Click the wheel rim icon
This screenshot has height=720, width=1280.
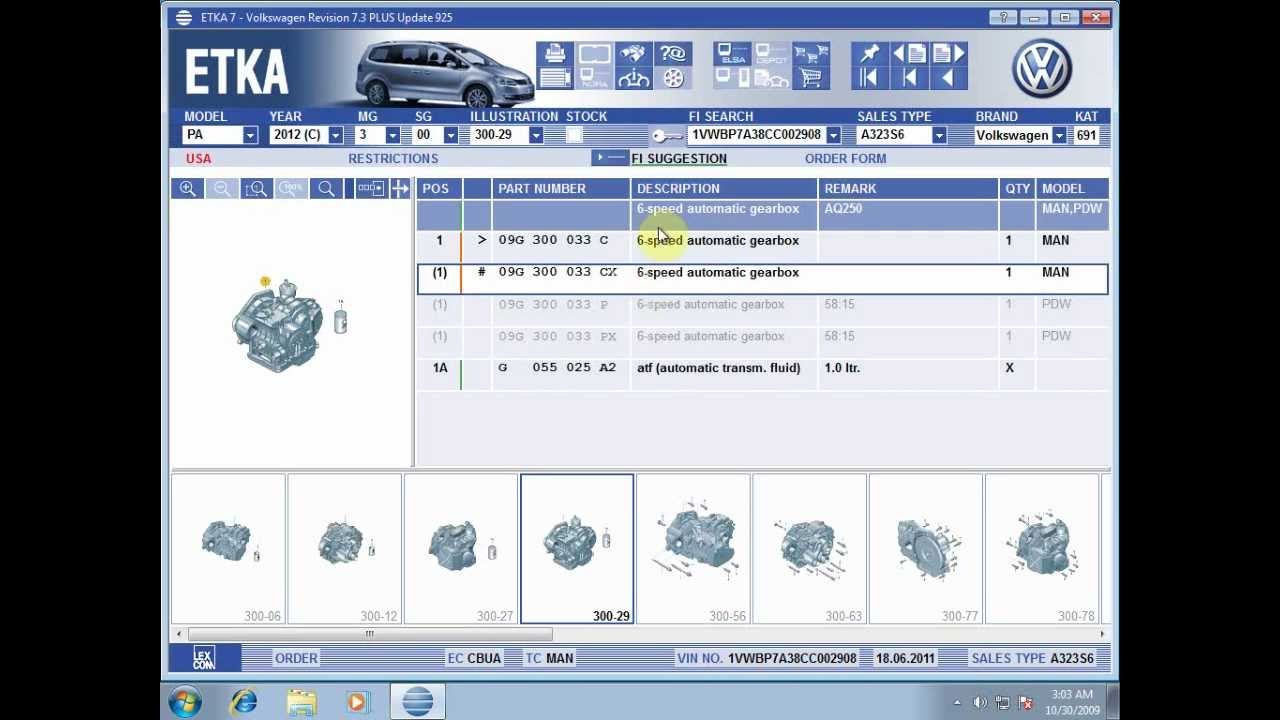[x=673, y=78]
